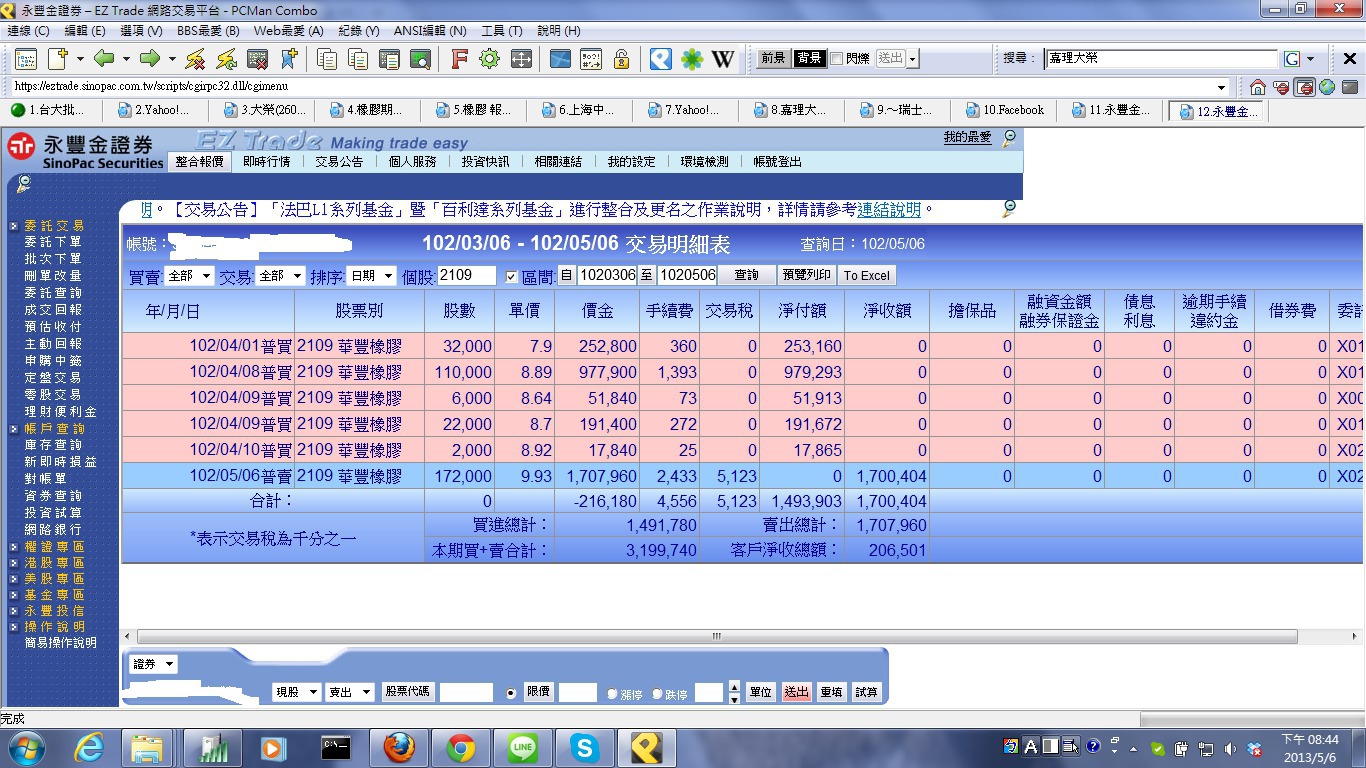Click the green flower icon in toolbar

click(692, 59)
